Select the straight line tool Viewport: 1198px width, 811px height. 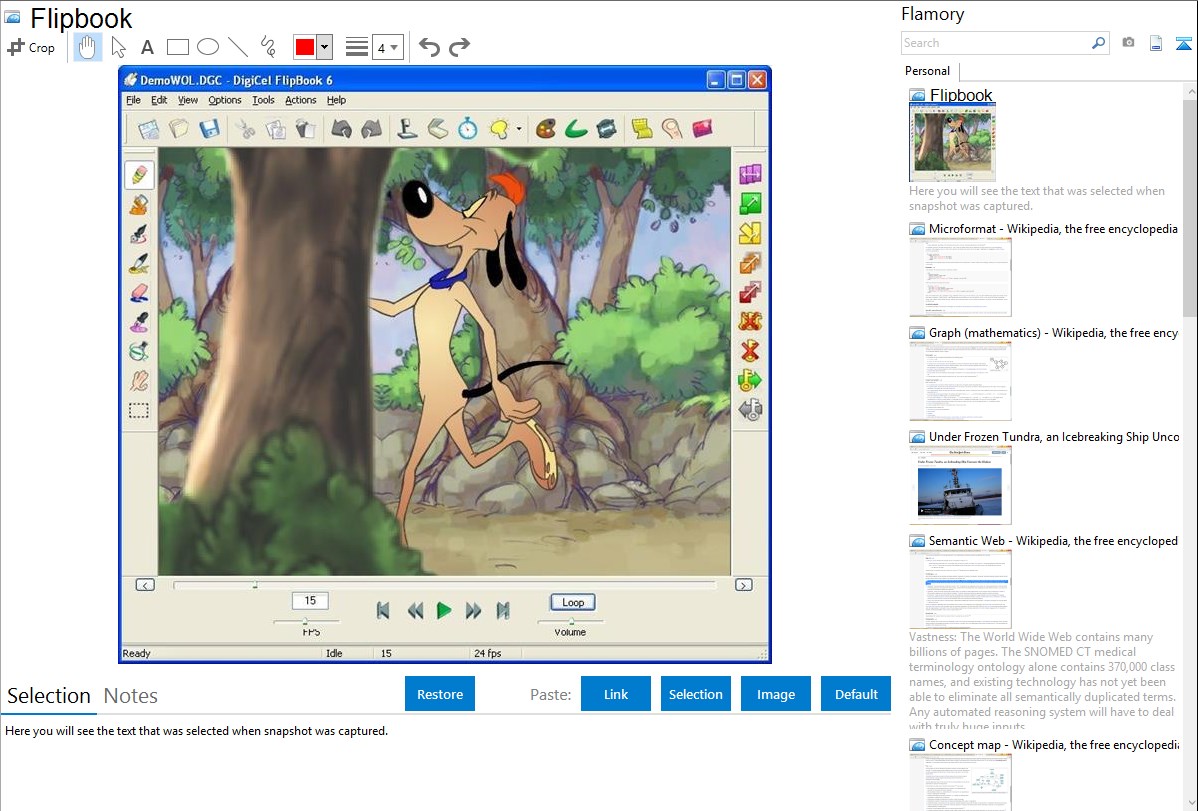point(238,47)
